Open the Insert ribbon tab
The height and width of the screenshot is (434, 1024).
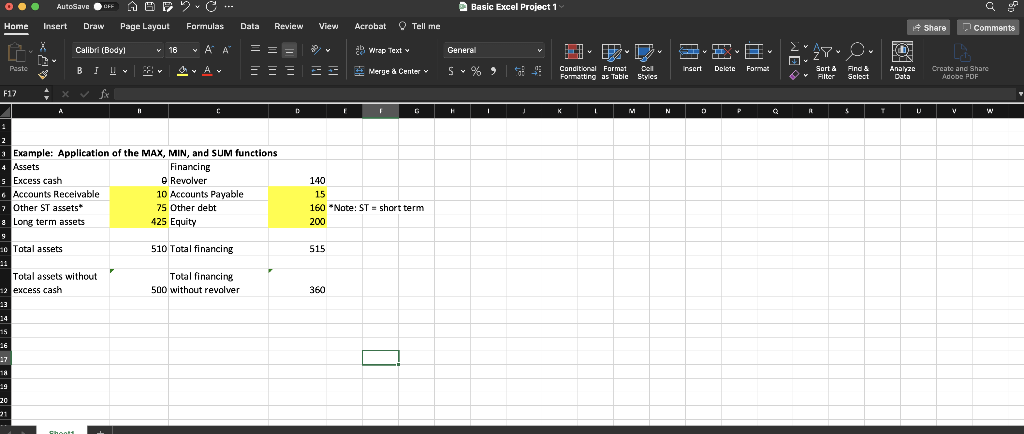click(55, 26)
